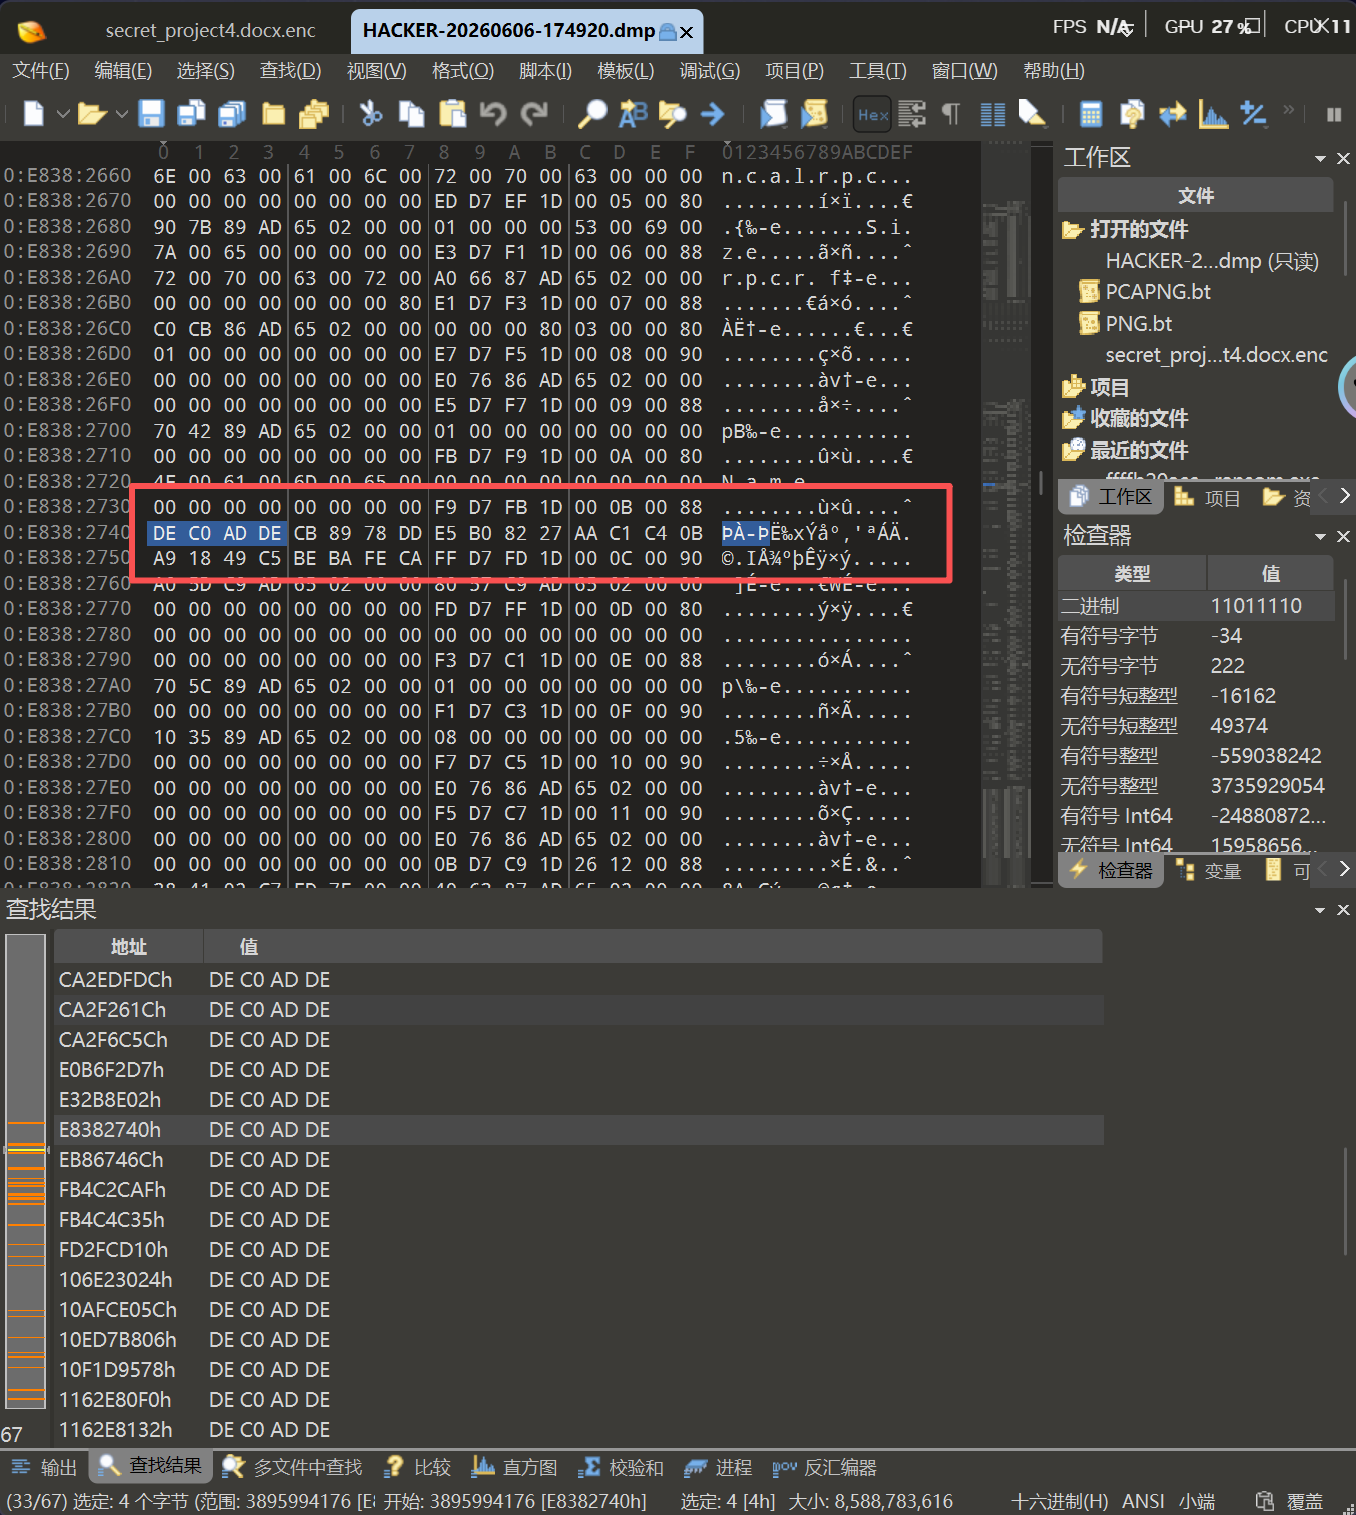
Task: Show more toolbar items via the overflow chevron
Action: point(1288,109)
